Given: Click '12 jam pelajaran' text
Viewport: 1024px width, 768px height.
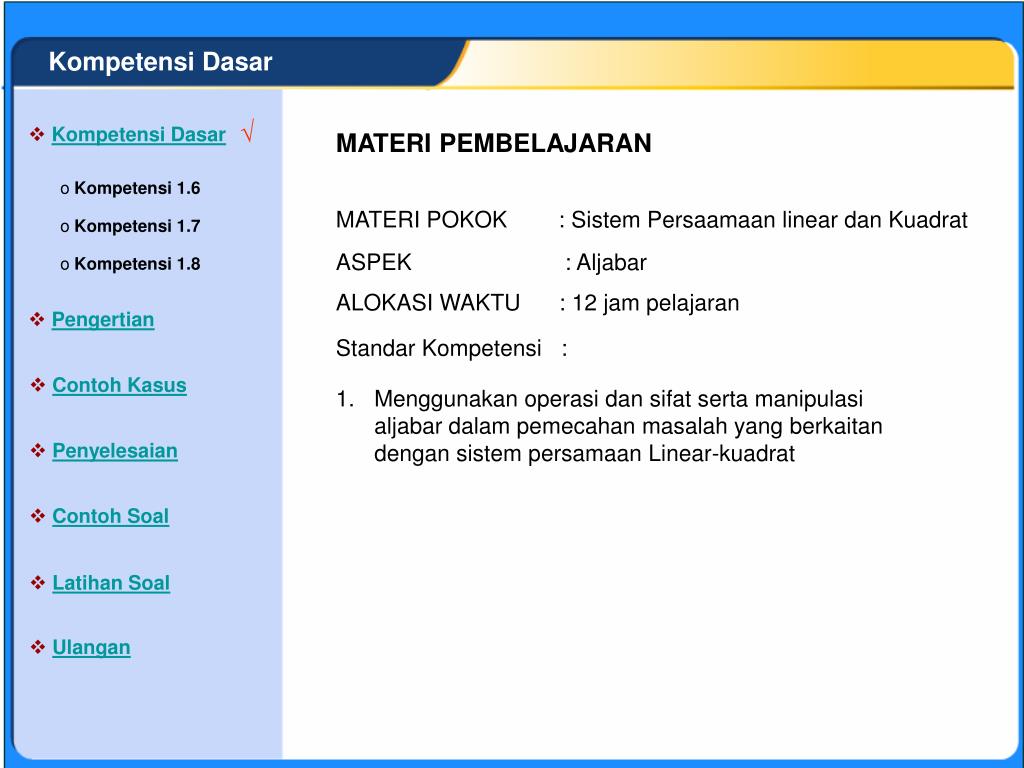Looking at the screenshot, I should click(656, 303).
